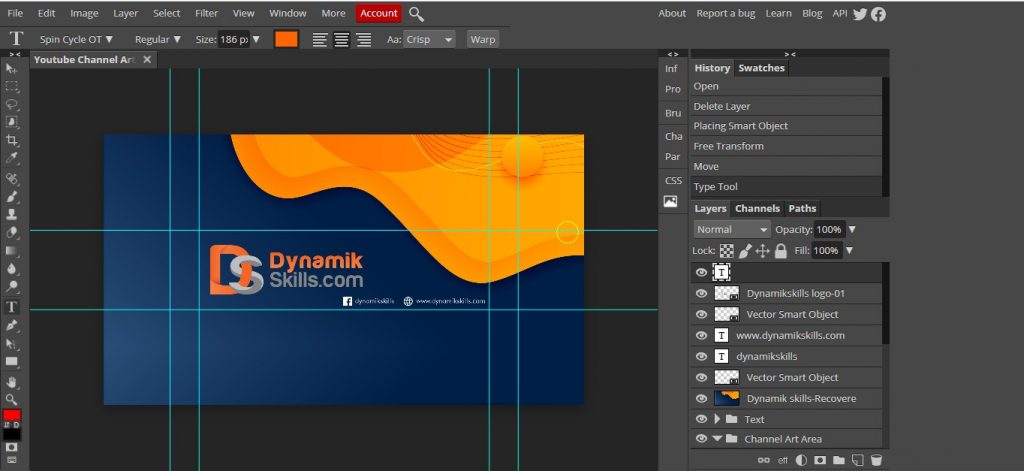Open the anti-aliasing Crisp dropdown
Screen dimensions: 1024x471
pos(428,39)
